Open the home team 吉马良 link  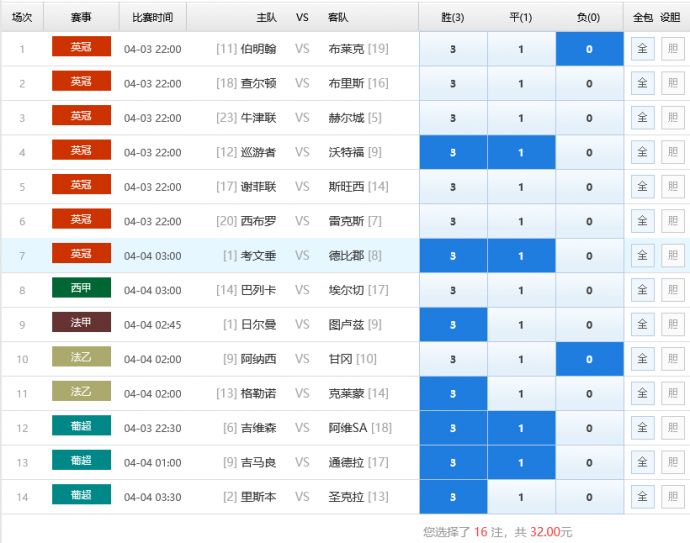pos(259,462)
